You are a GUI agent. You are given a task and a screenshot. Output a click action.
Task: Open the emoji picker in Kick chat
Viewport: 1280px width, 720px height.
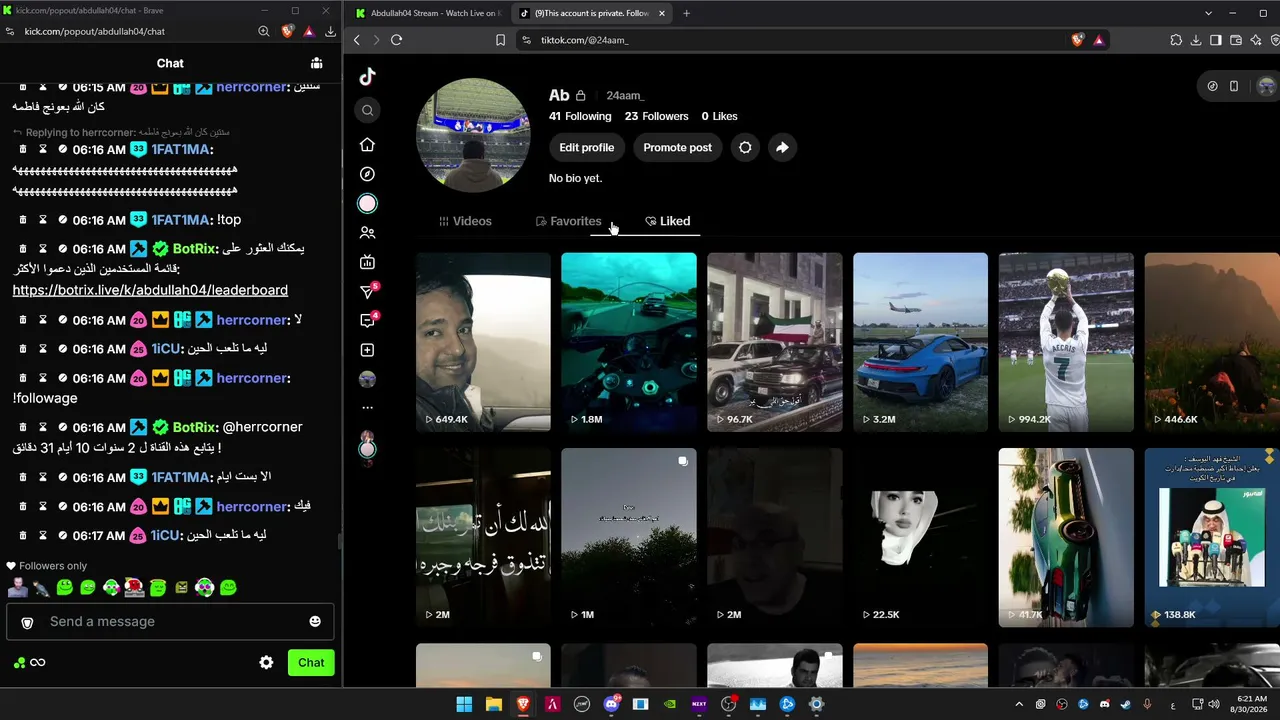[x=315, y=621]
